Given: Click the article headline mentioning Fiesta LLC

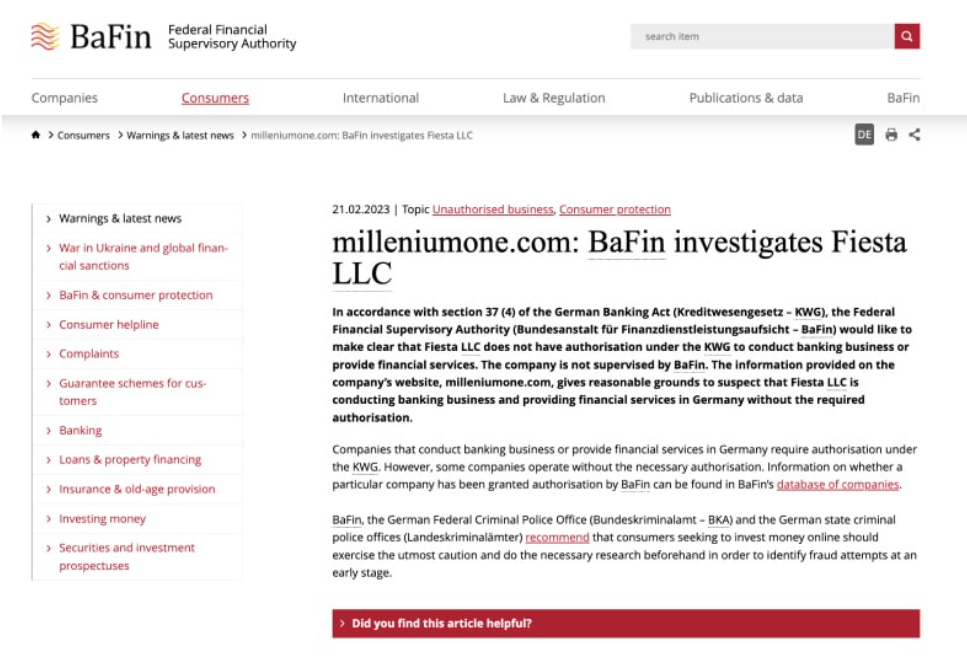Looking at the screenshot, I should [x=619, y=257].
